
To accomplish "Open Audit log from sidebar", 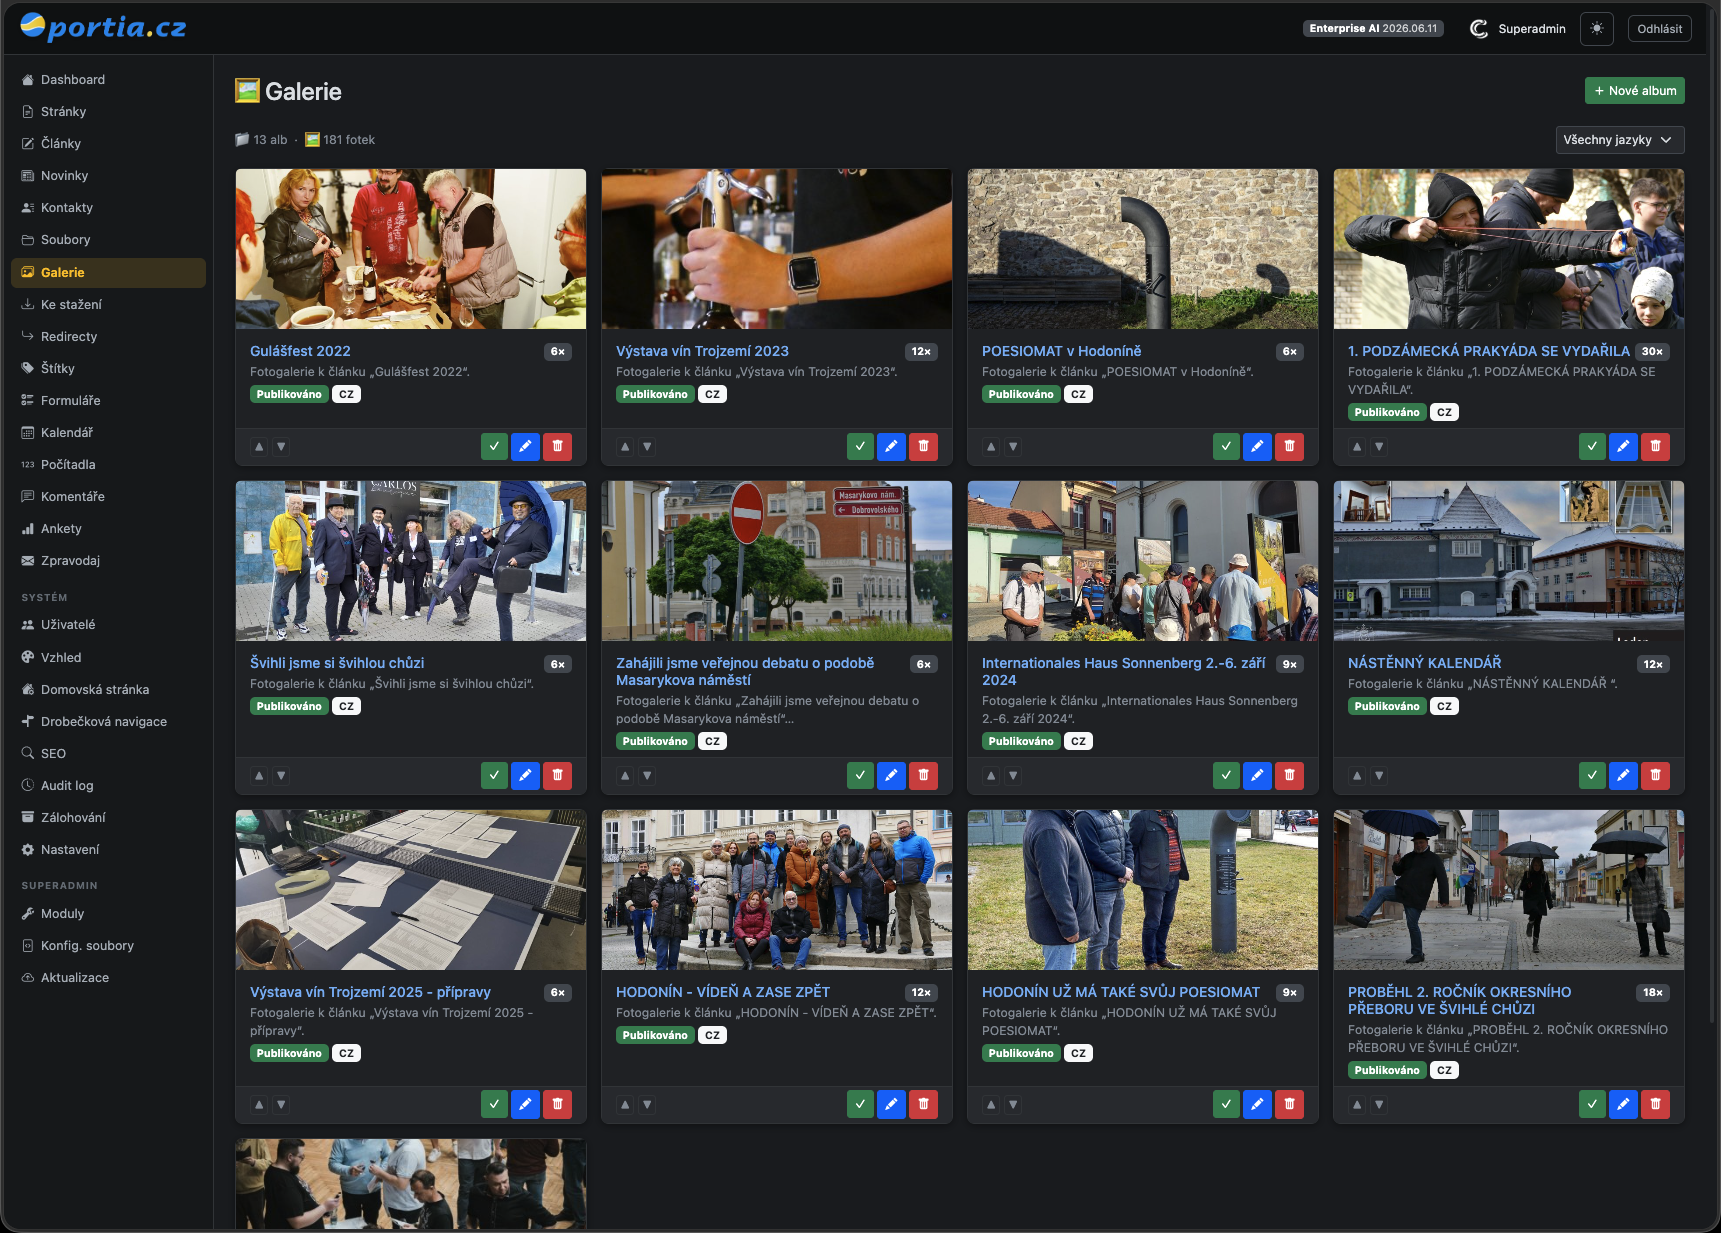I will 108,786.
